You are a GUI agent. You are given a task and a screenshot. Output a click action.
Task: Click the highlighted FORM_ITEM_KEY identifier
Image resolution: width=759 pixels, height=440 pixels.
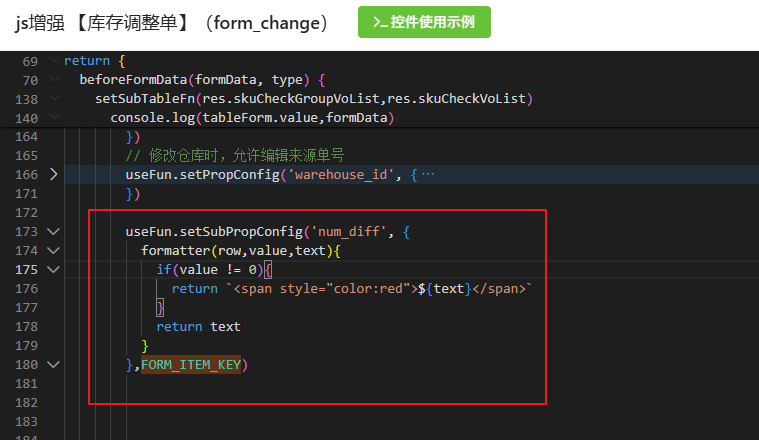[x=191, y=365]
